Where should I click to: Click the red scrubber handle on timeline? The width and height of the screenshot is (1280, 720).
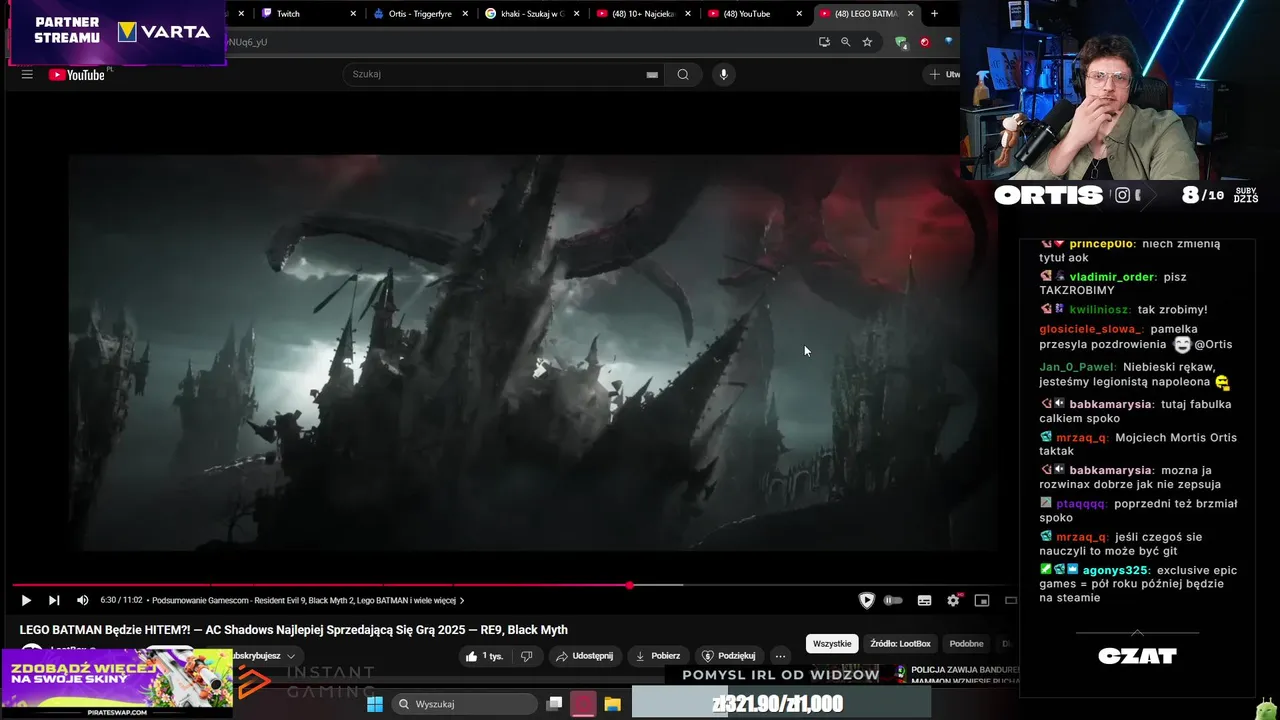point(629,585)
